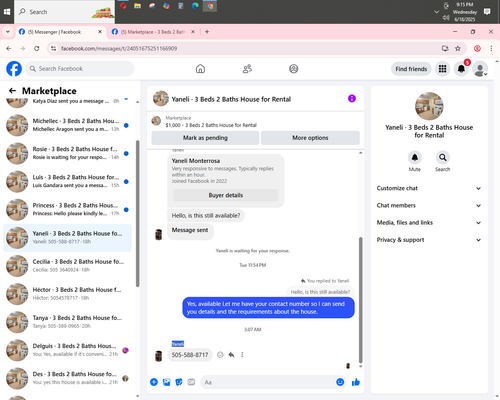Open the Rosie conversation
Viewport: 500px width, 400px height.
click(67, 153)
